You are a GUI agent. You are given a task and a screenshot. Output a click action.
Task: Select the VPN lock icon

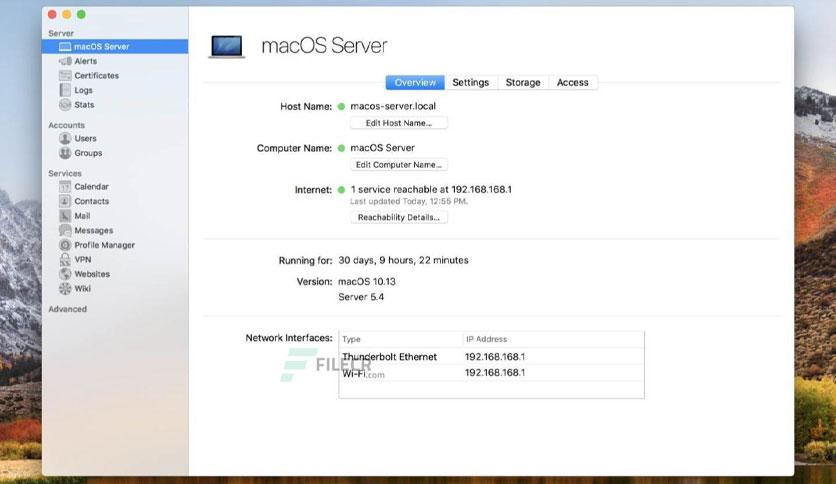65,259
